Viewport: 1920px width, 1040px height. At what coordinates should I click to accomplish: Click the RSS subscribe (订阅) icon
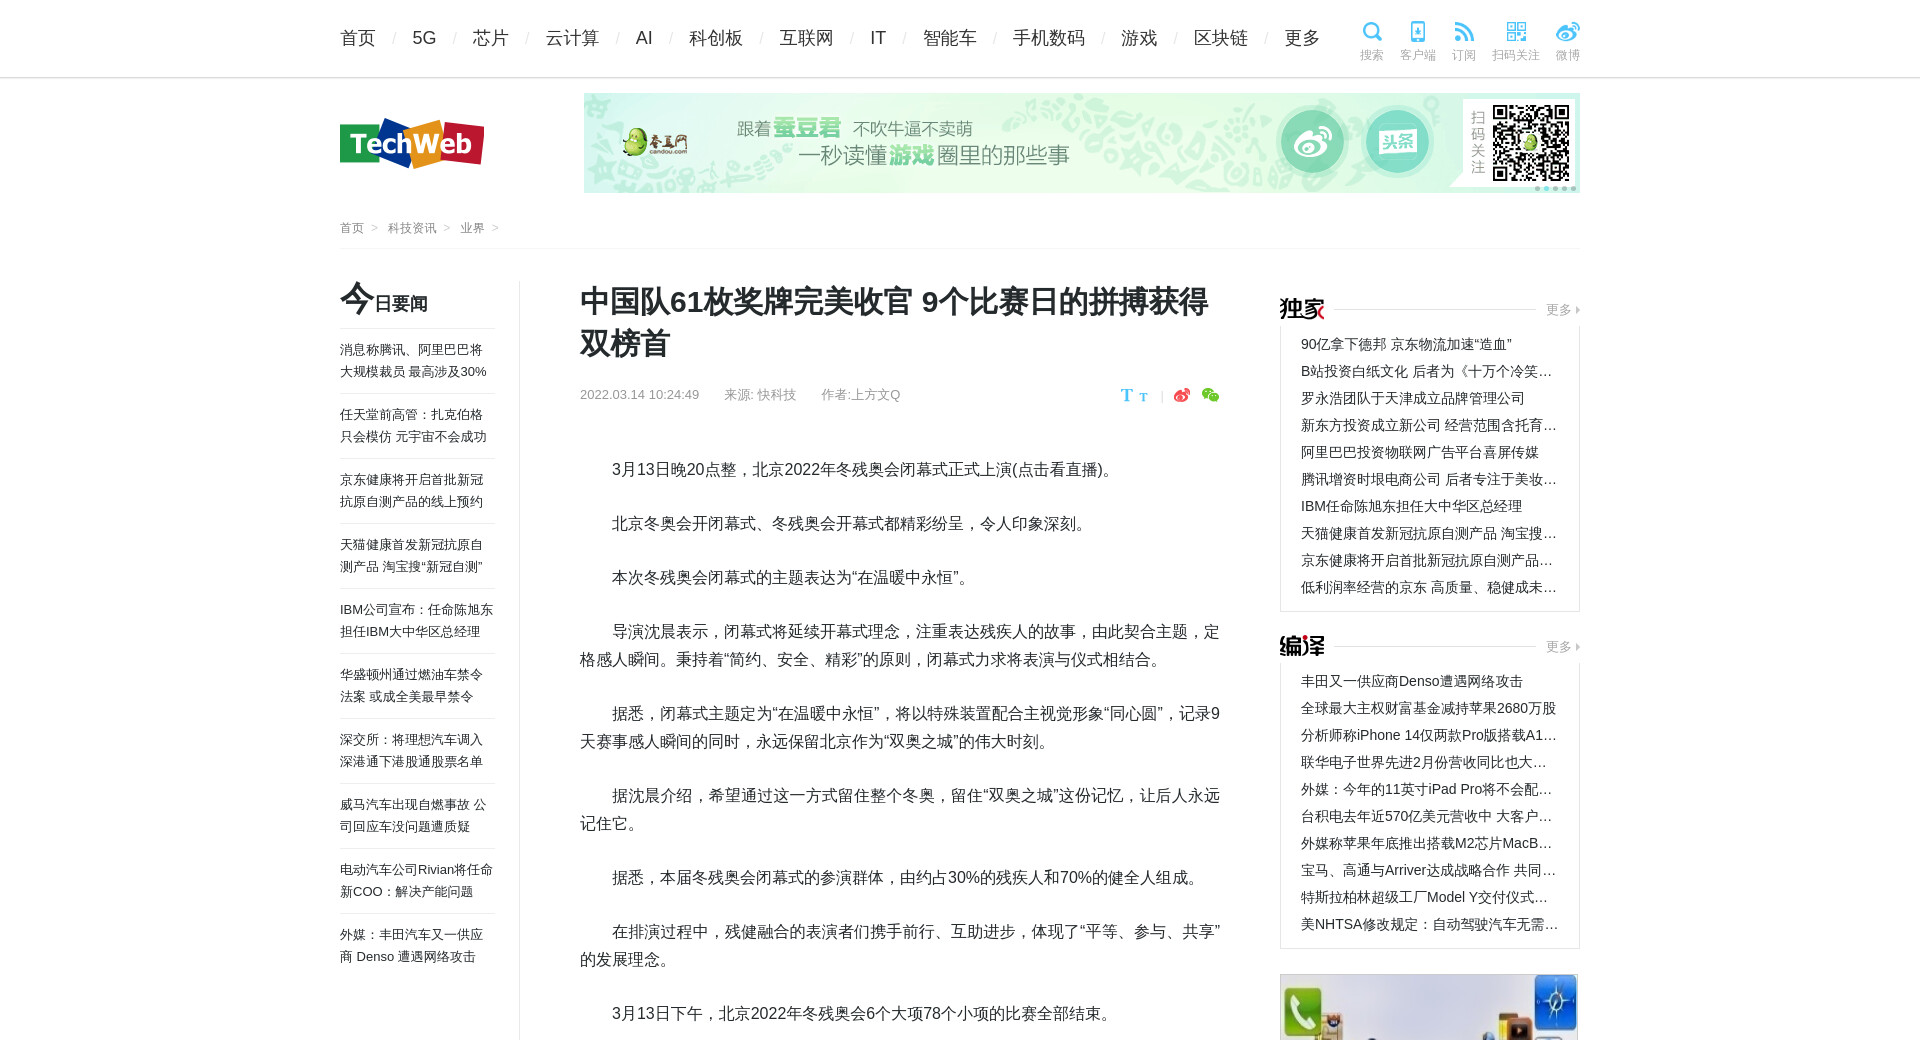(1464, 32)
